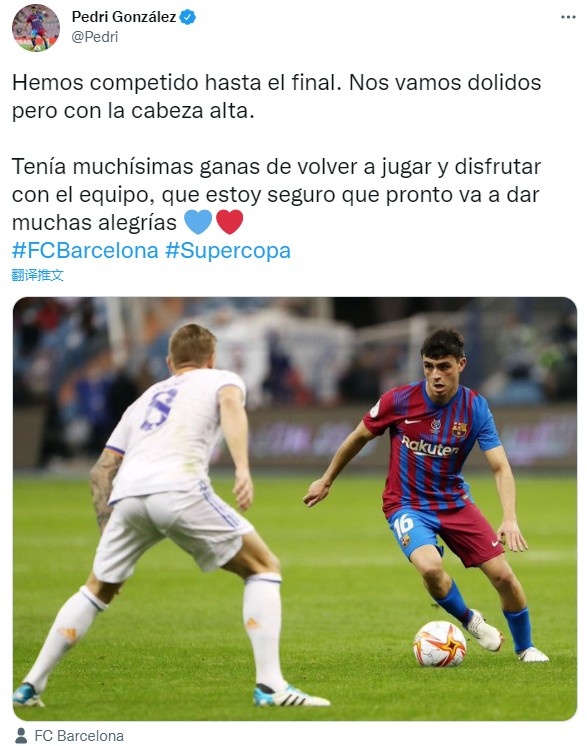Click the soccer ball in the photo
The width and height of the screenshot is (587, 746).
pos(440,644)
